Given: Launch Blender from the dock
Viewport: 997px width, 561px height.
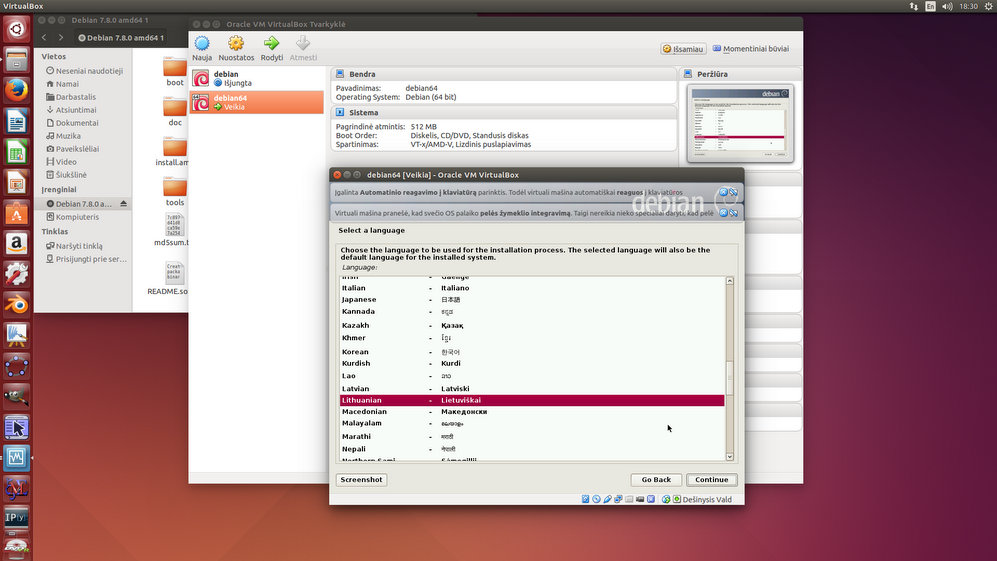Looking at the screenshot, I should tap(15, 304).
